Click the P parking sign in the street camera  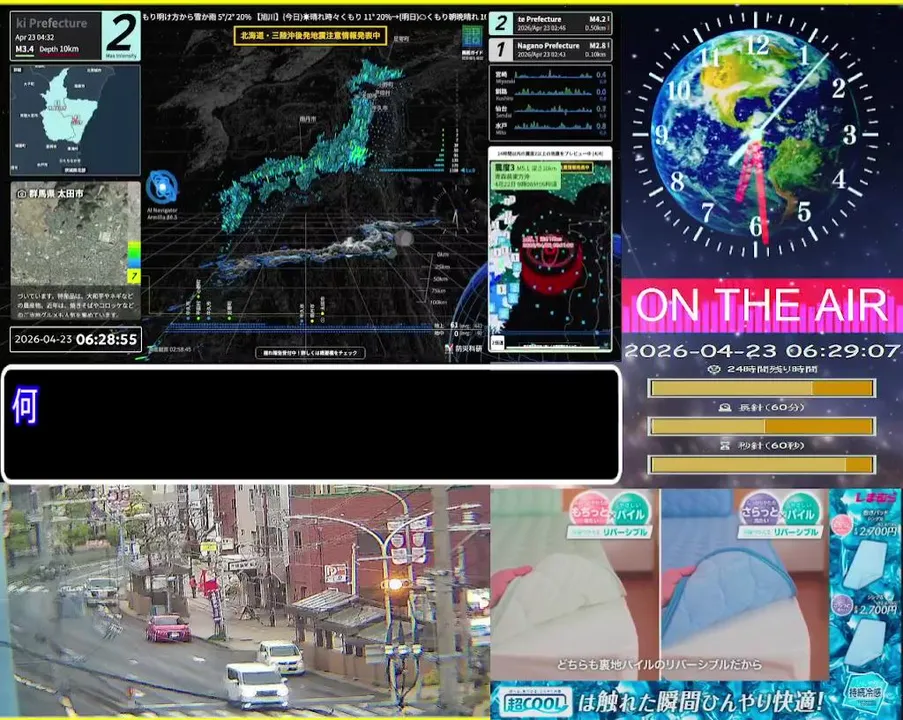pos(336,574)
